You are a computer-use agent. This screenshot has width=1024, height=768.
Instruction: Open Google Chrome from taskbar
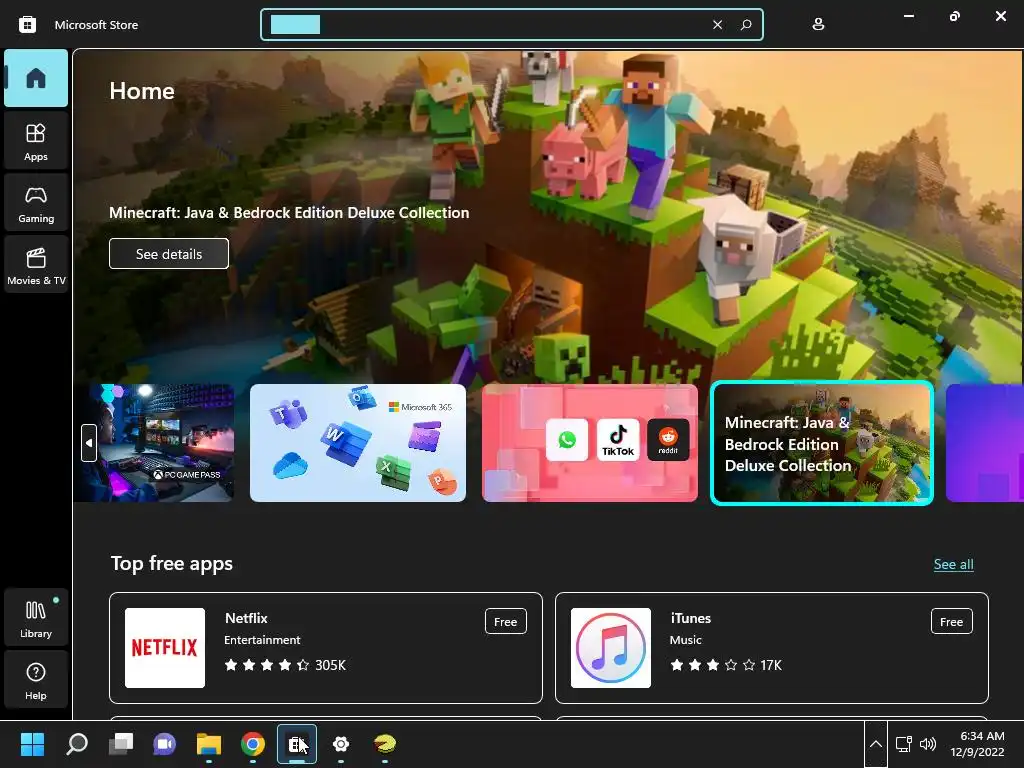click(253, 744)
